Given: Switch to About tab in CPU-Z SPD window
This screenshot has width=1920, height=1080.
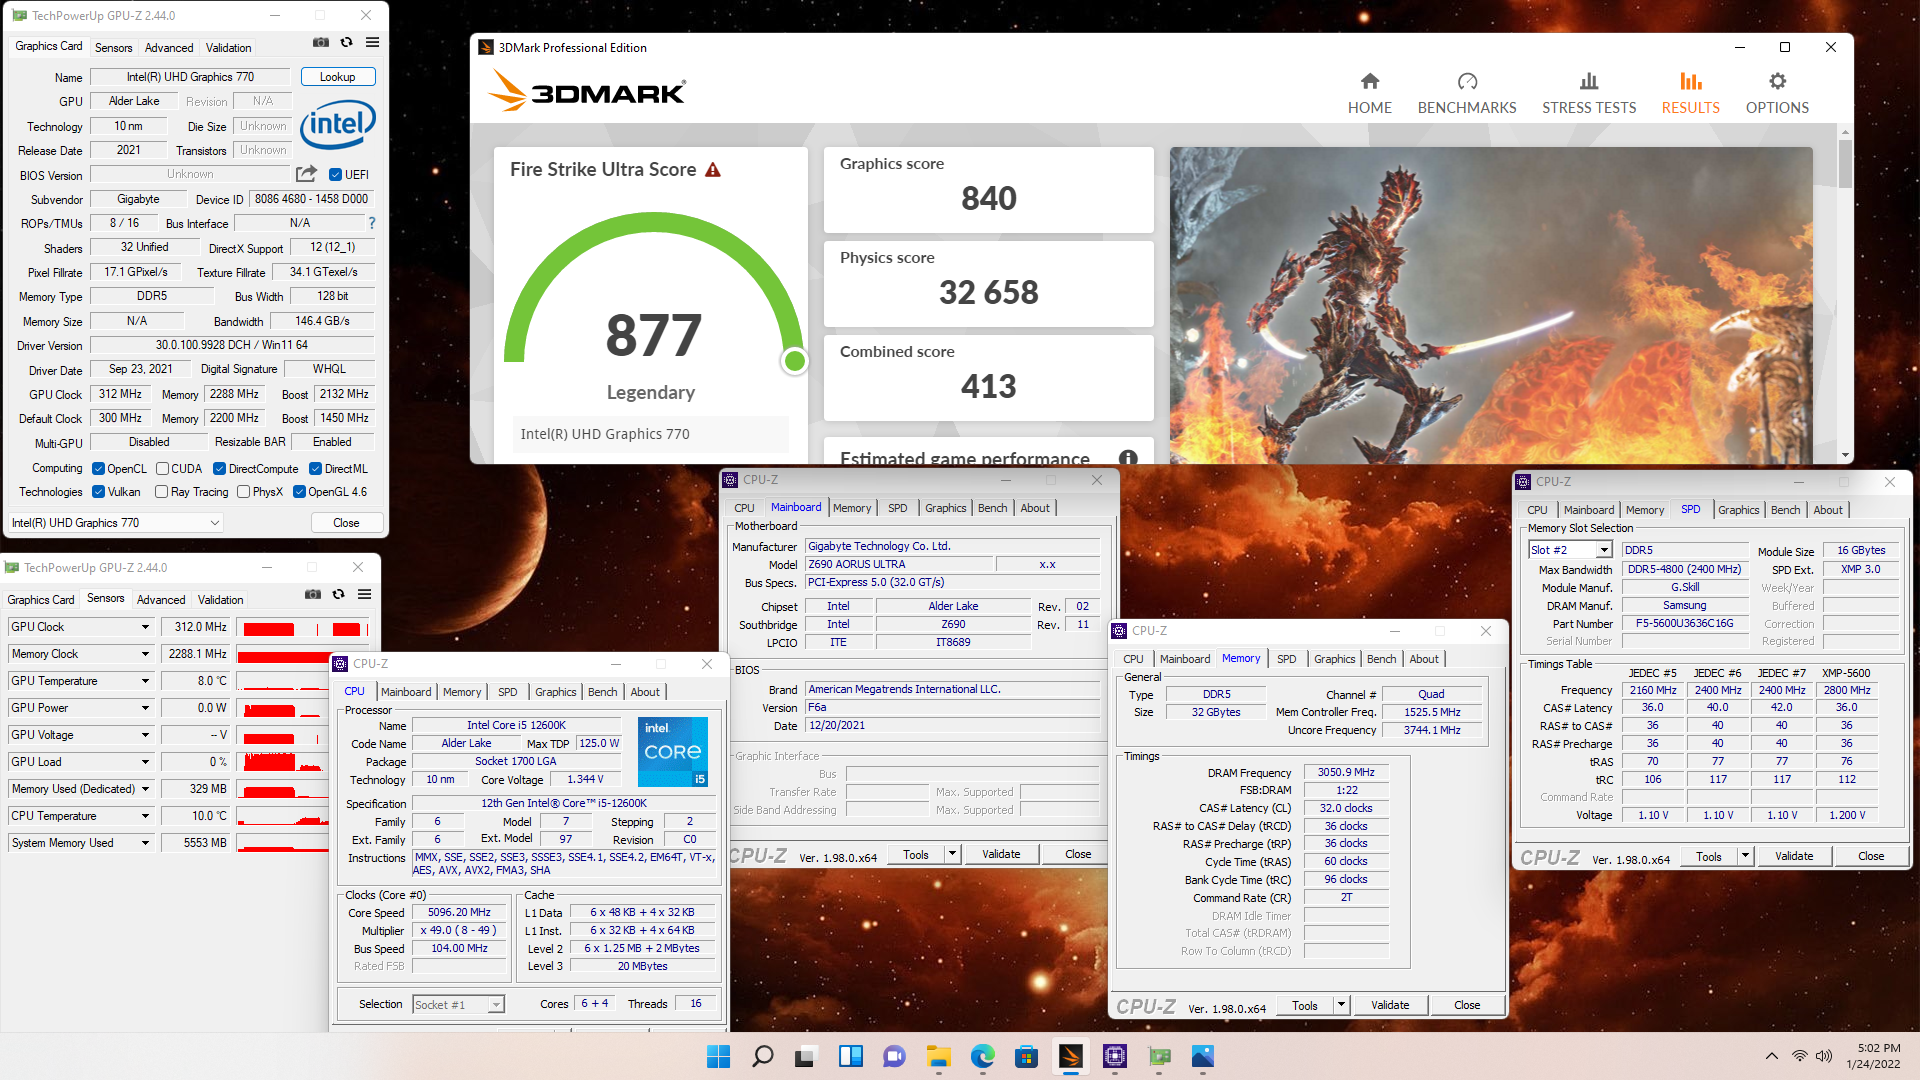Looking at the screenshot, I should point(1828,510).
